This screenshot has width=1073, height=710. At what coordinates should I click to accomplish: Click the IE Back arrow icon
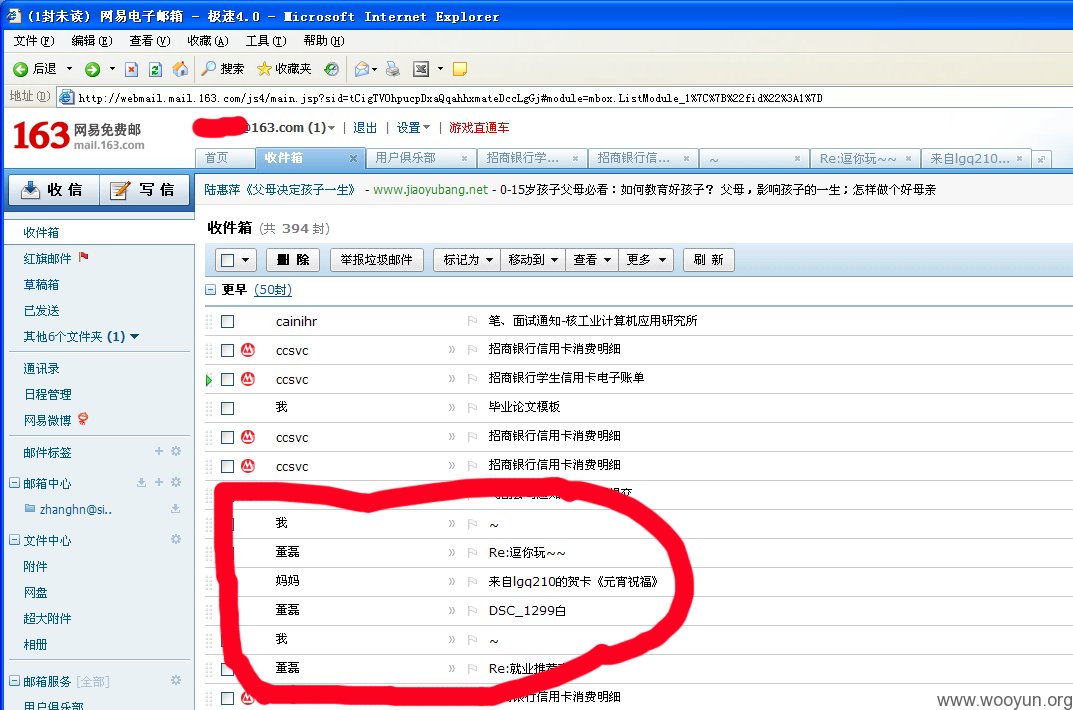point(20,69)
